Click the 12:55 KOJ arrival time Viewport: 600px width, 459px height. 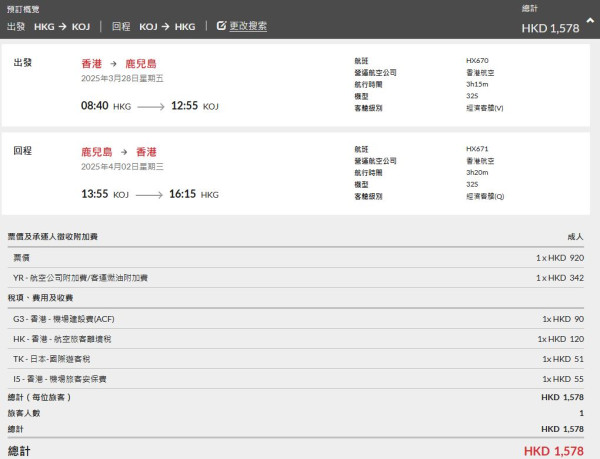click(195, 106)
